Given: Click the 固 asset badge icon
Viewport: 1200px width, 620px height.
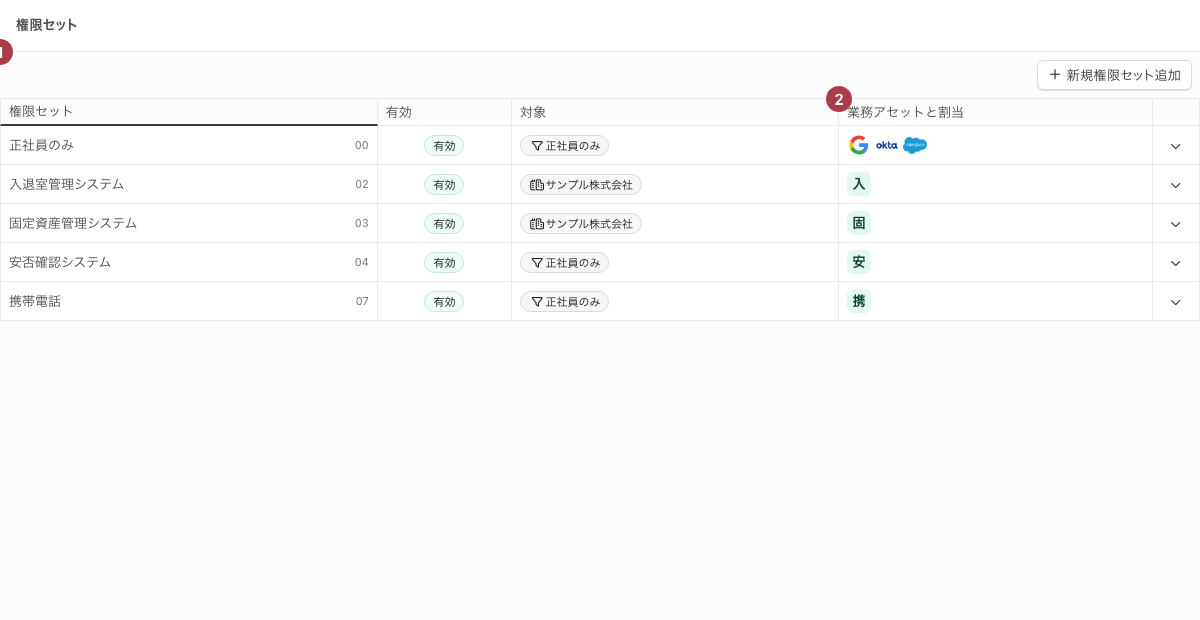Looking at the screenshot, I should pyautogui.click(x=859, y=223).
